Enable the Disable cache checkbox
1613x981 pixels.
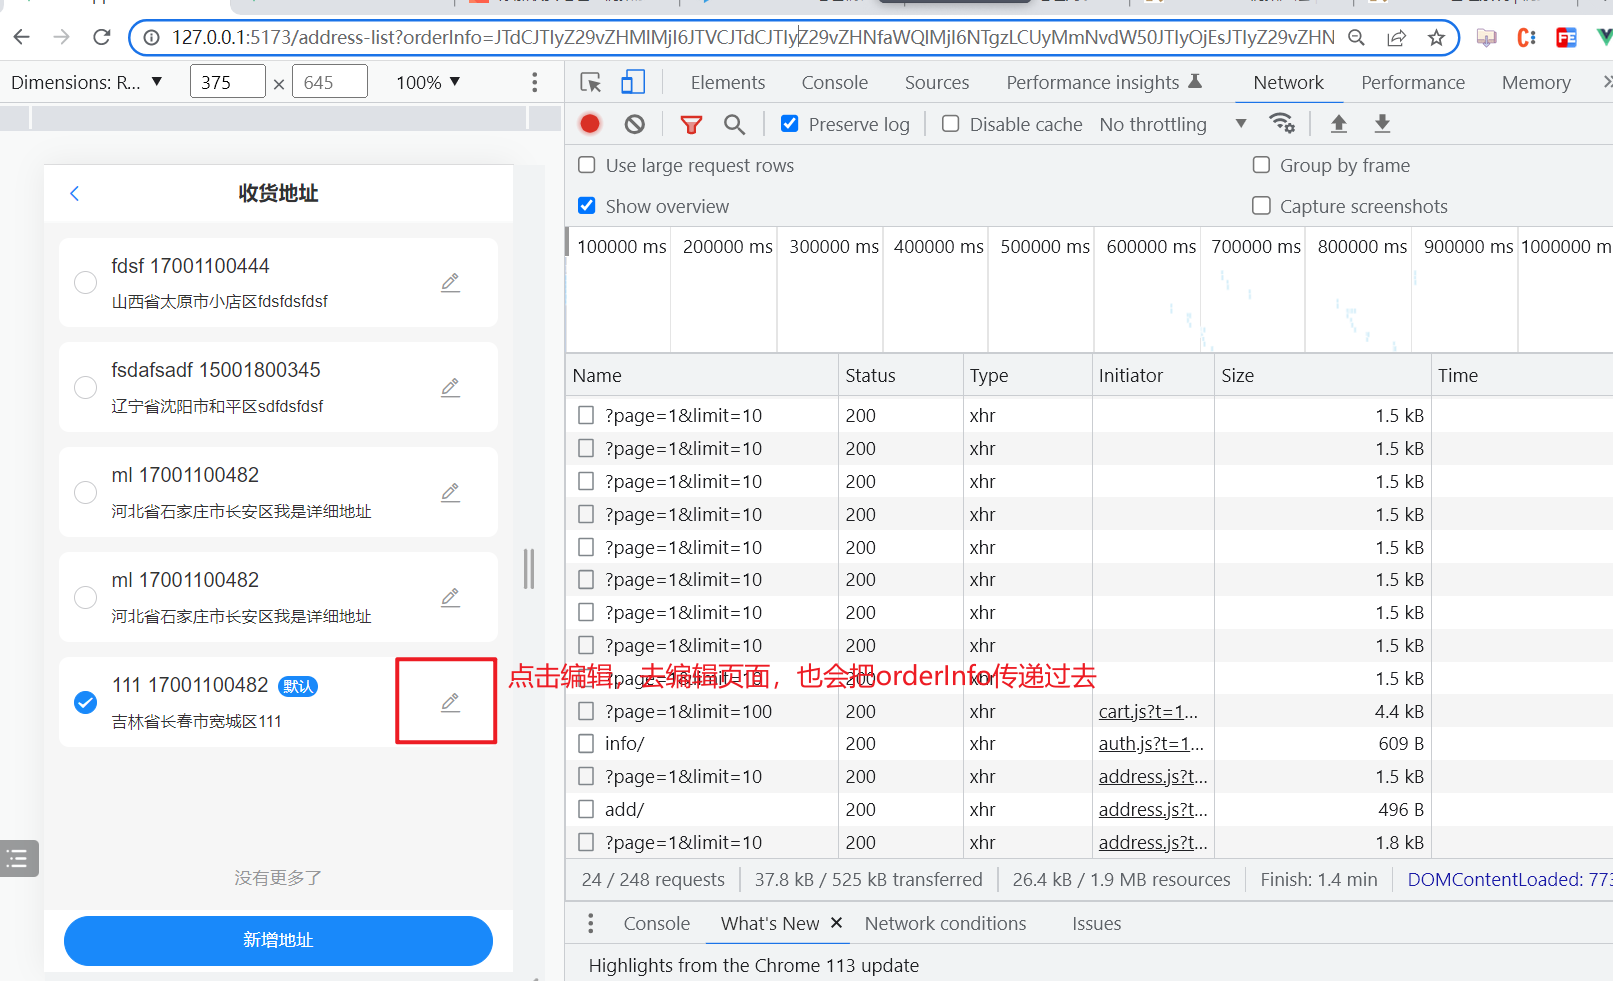pos(951,124)
